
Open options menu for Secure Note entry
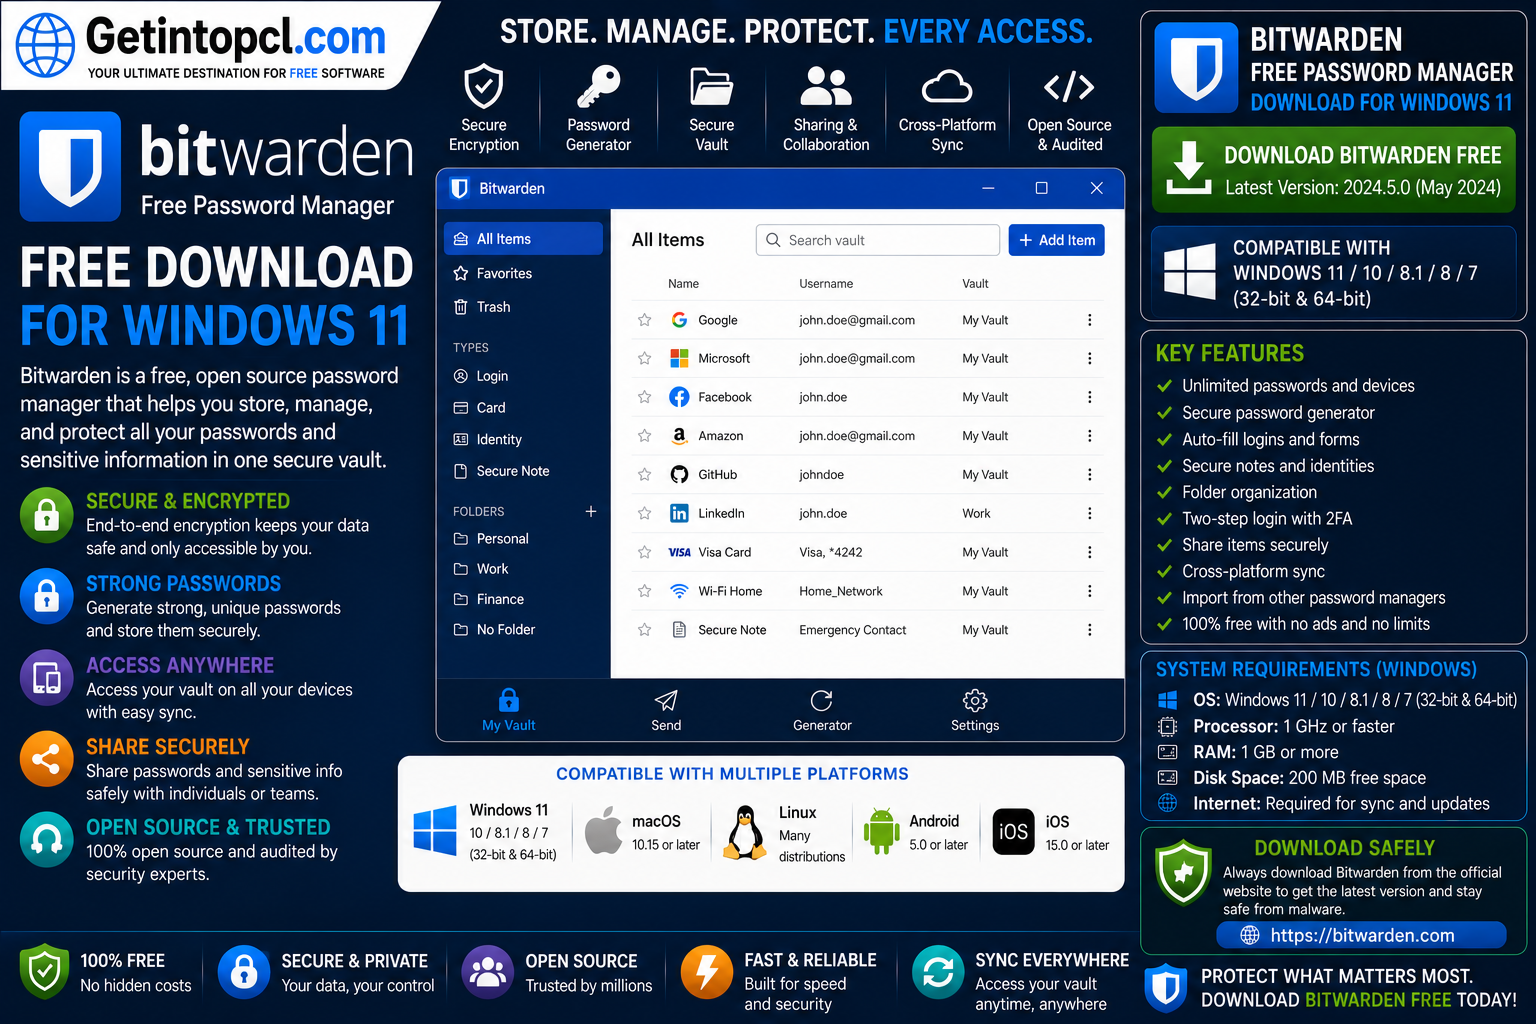[x=1089, y=630]
